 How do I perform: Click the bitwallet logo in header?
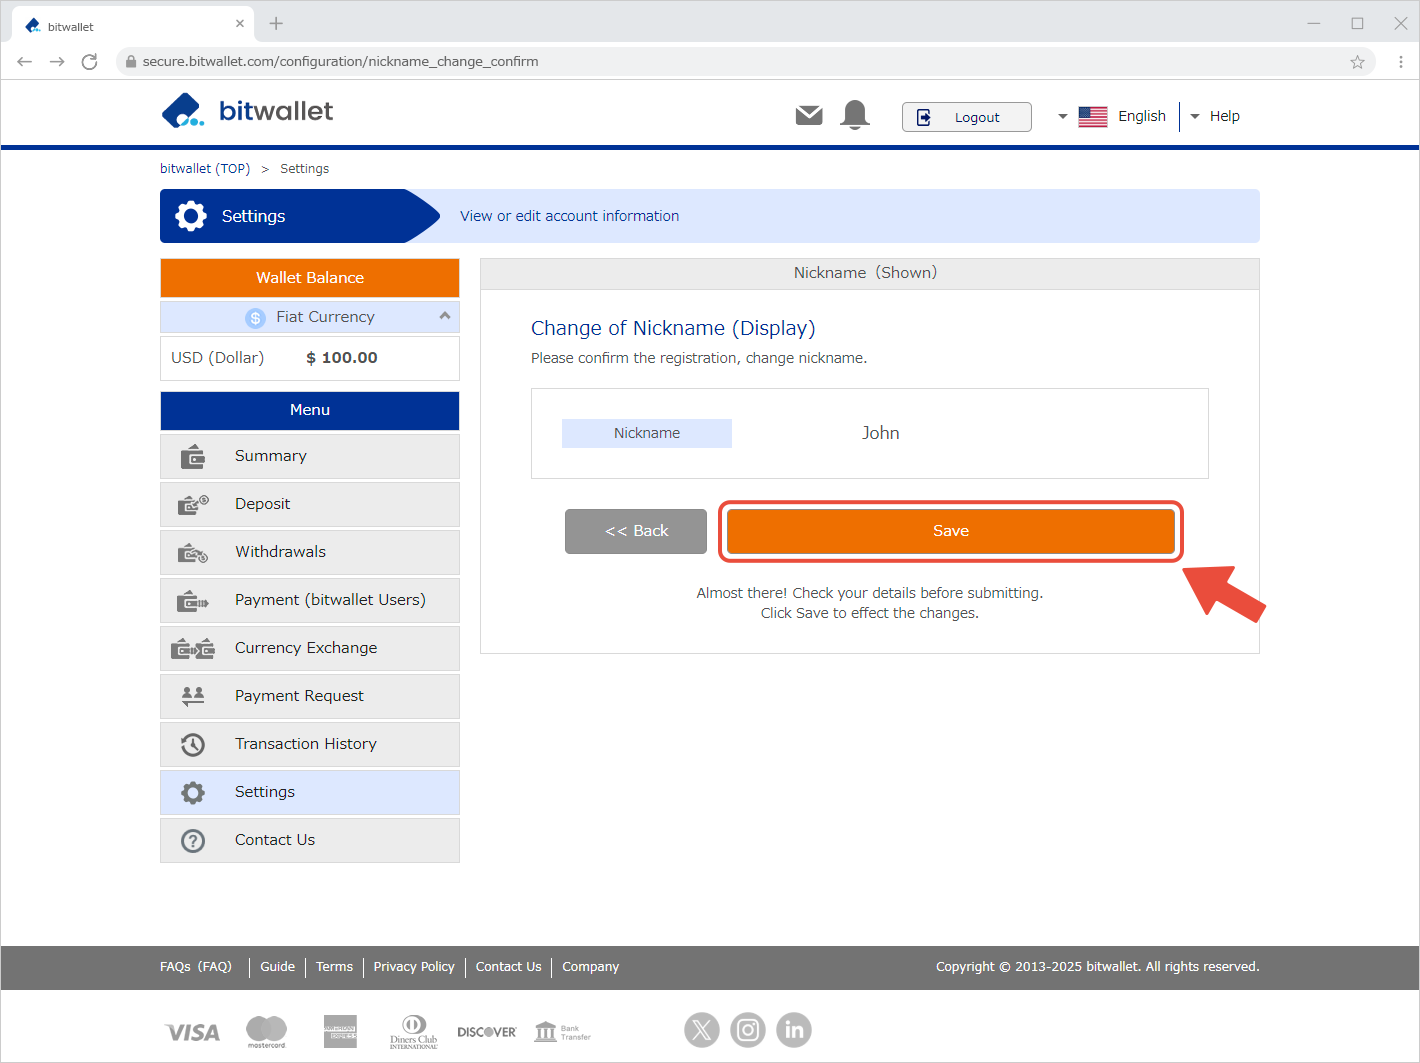coord(248,111)
